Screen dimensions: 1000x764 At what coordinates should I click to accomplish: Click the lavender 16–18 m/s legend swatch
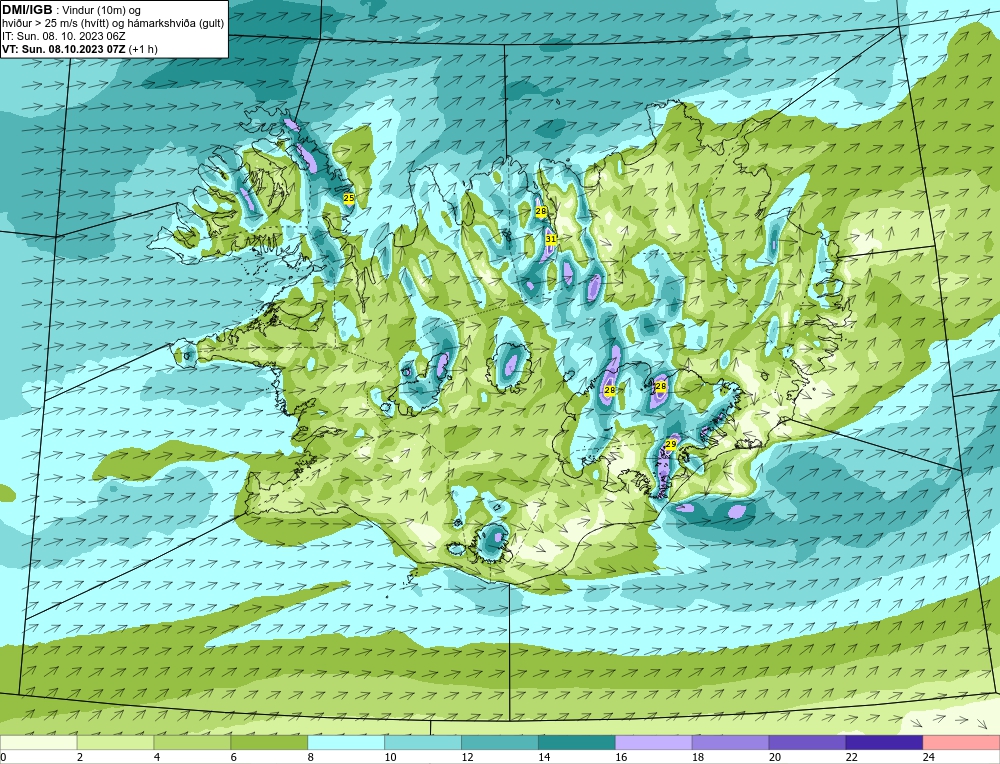click(x=654, y=742)
